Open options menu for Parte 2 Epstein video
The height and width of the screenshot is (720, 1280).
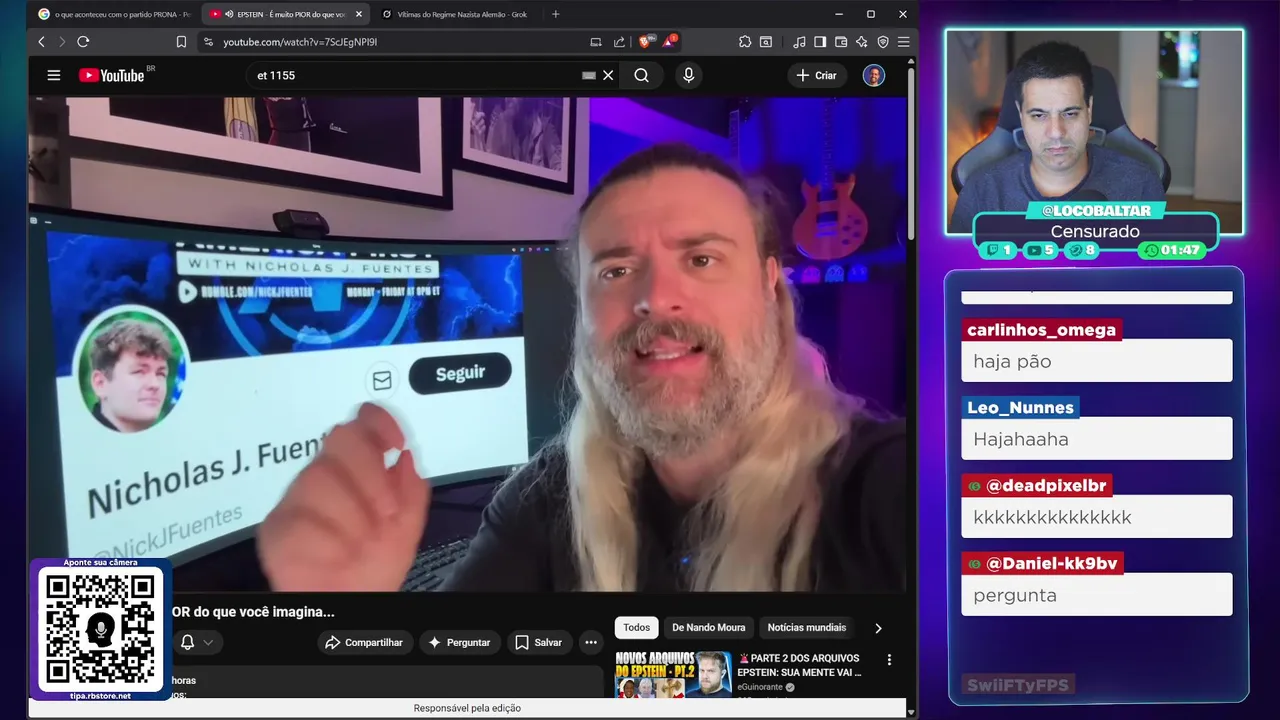coord(889,660)
